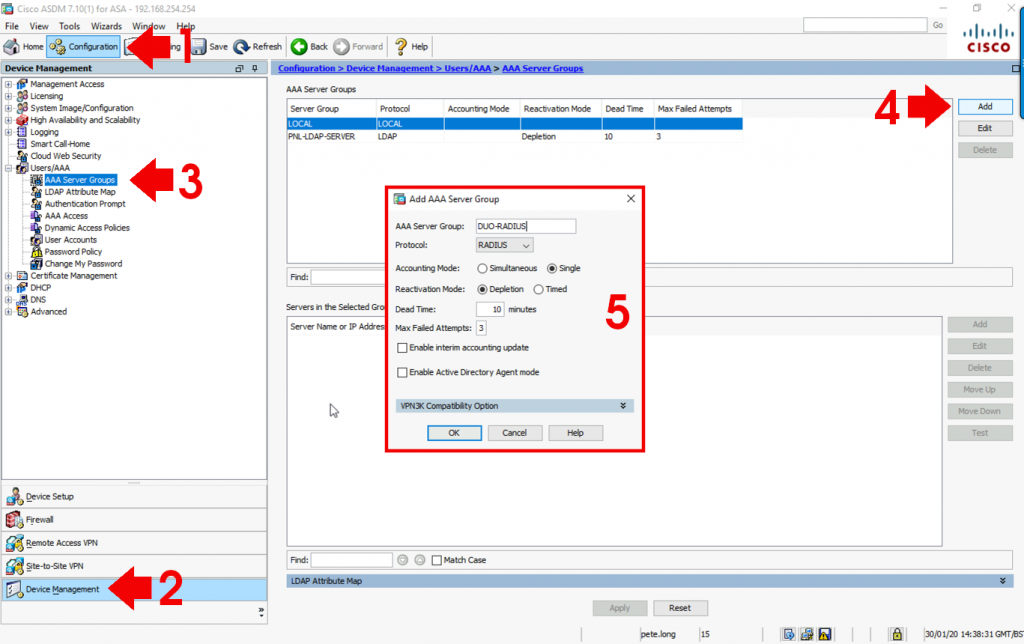
Task: Open the Help menu
Action: click(x=185, y=26)
